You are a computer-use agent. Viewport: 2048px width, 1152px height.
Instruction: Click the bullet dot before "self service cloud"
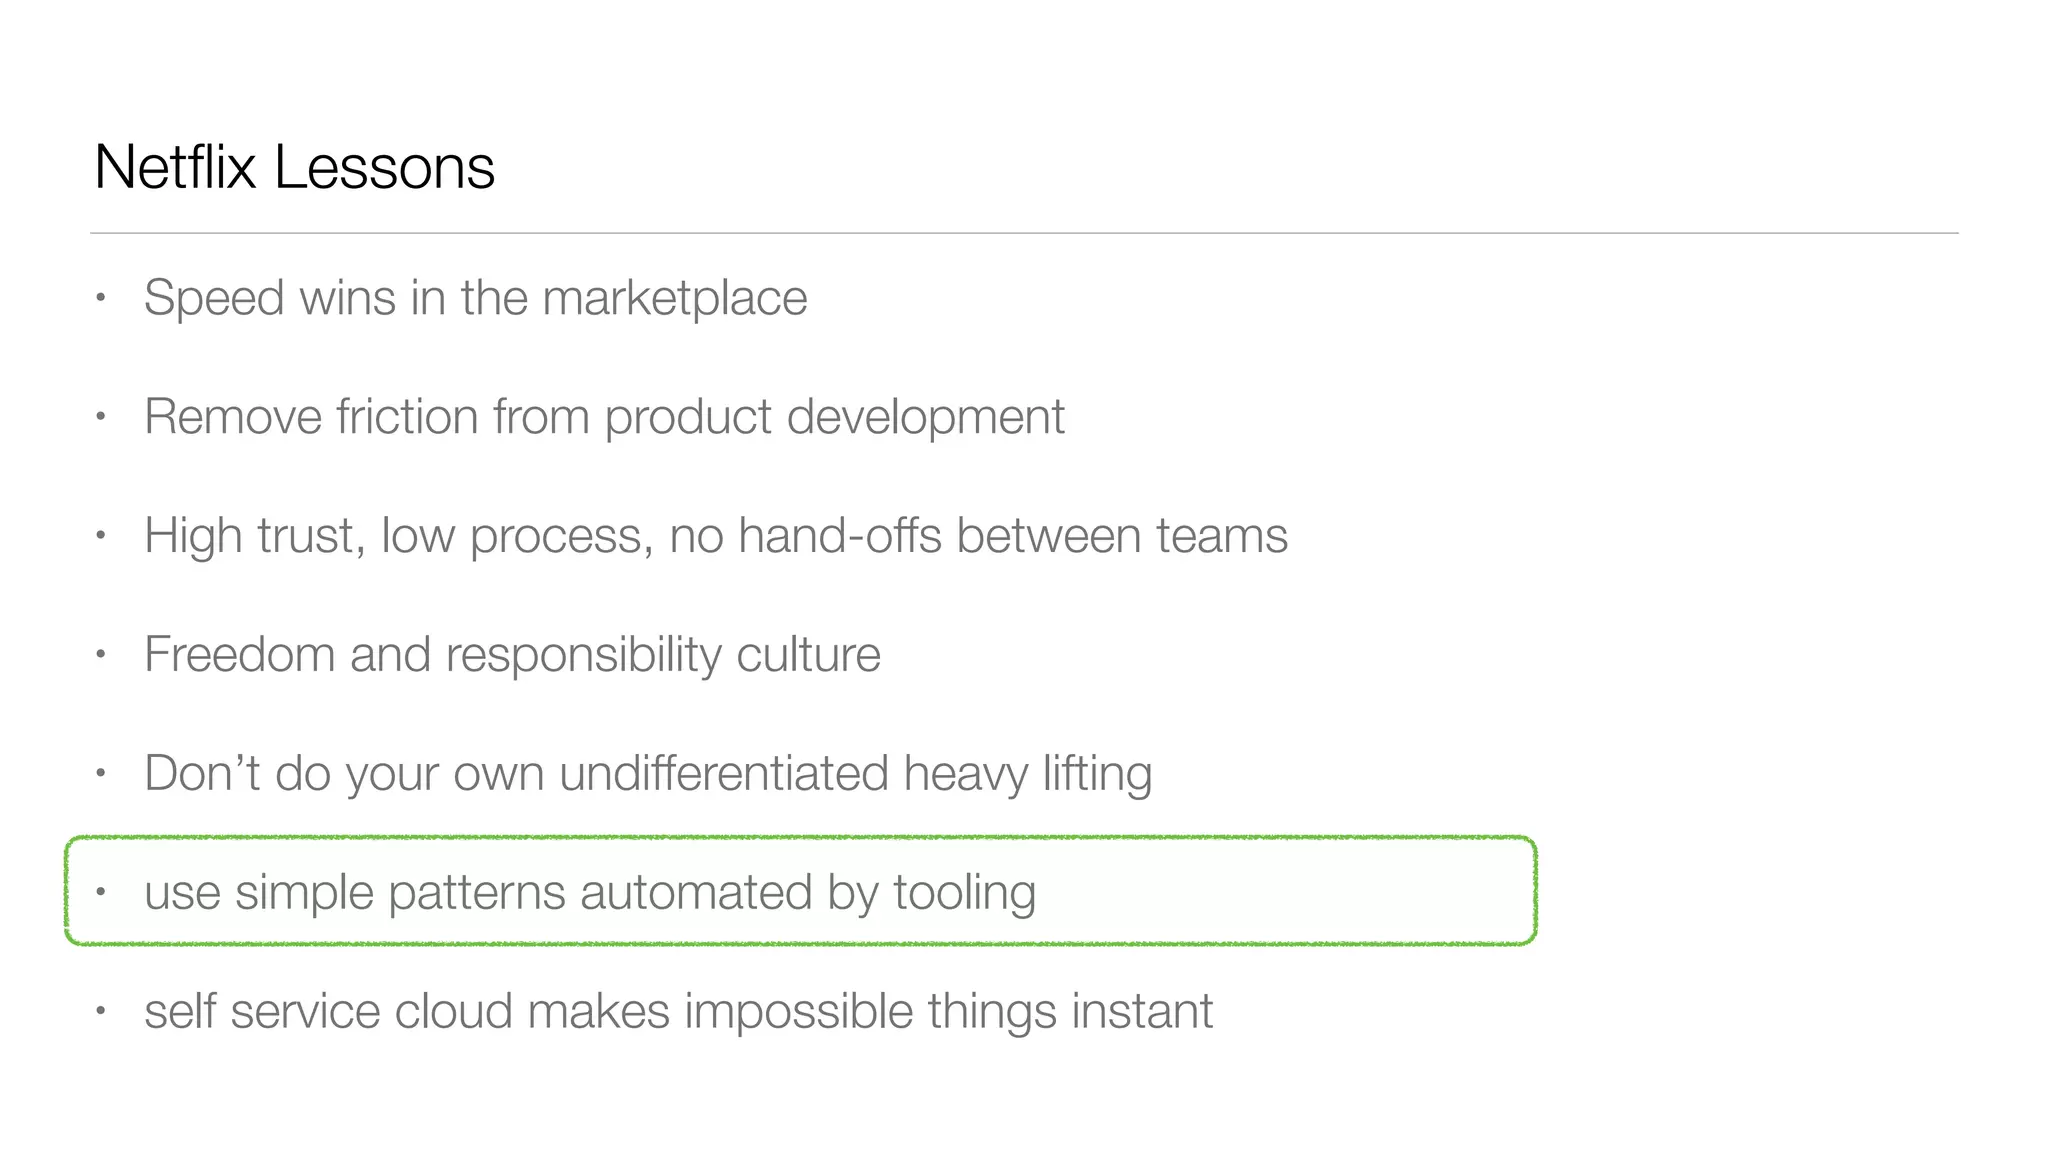click(x=100, y=1010)
